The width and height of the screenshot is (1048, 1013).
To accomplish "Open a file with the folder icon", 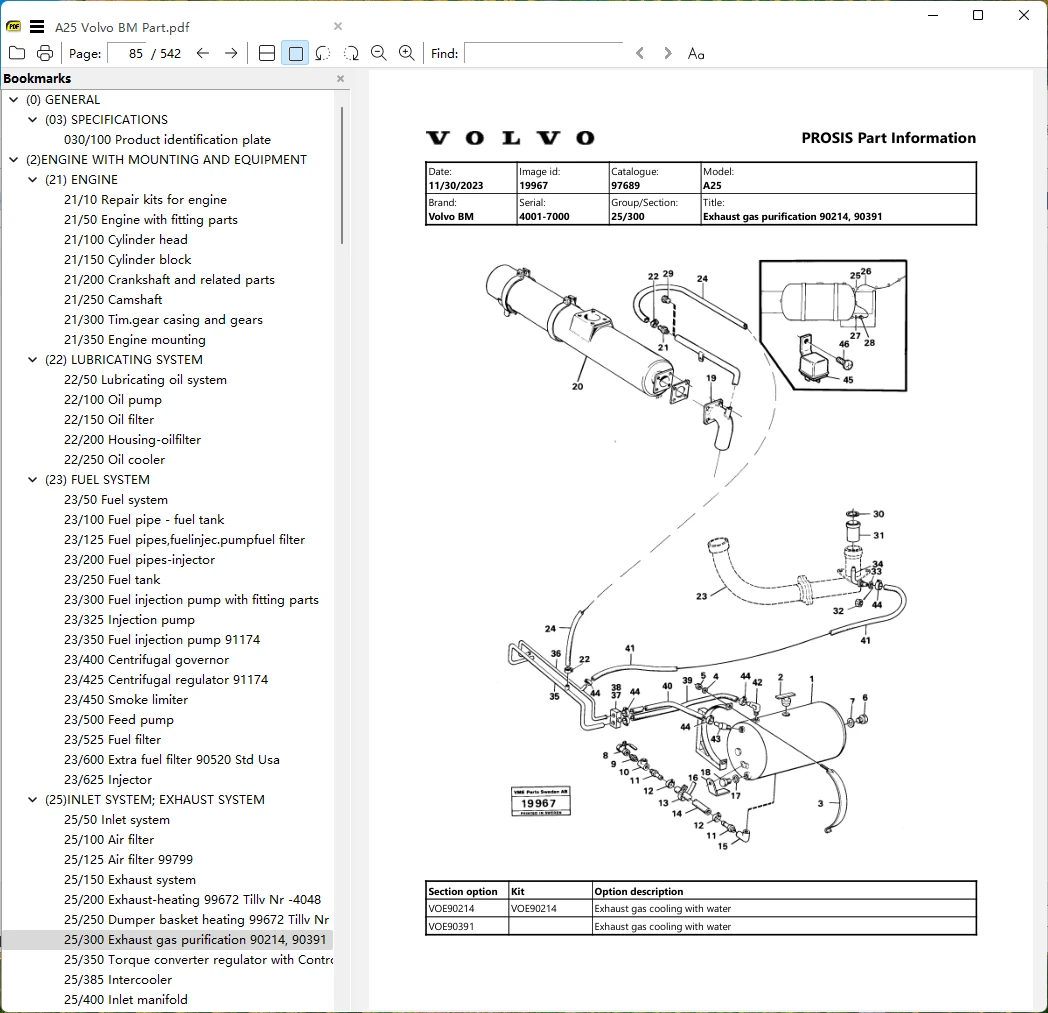I will [x=17, y=53].
